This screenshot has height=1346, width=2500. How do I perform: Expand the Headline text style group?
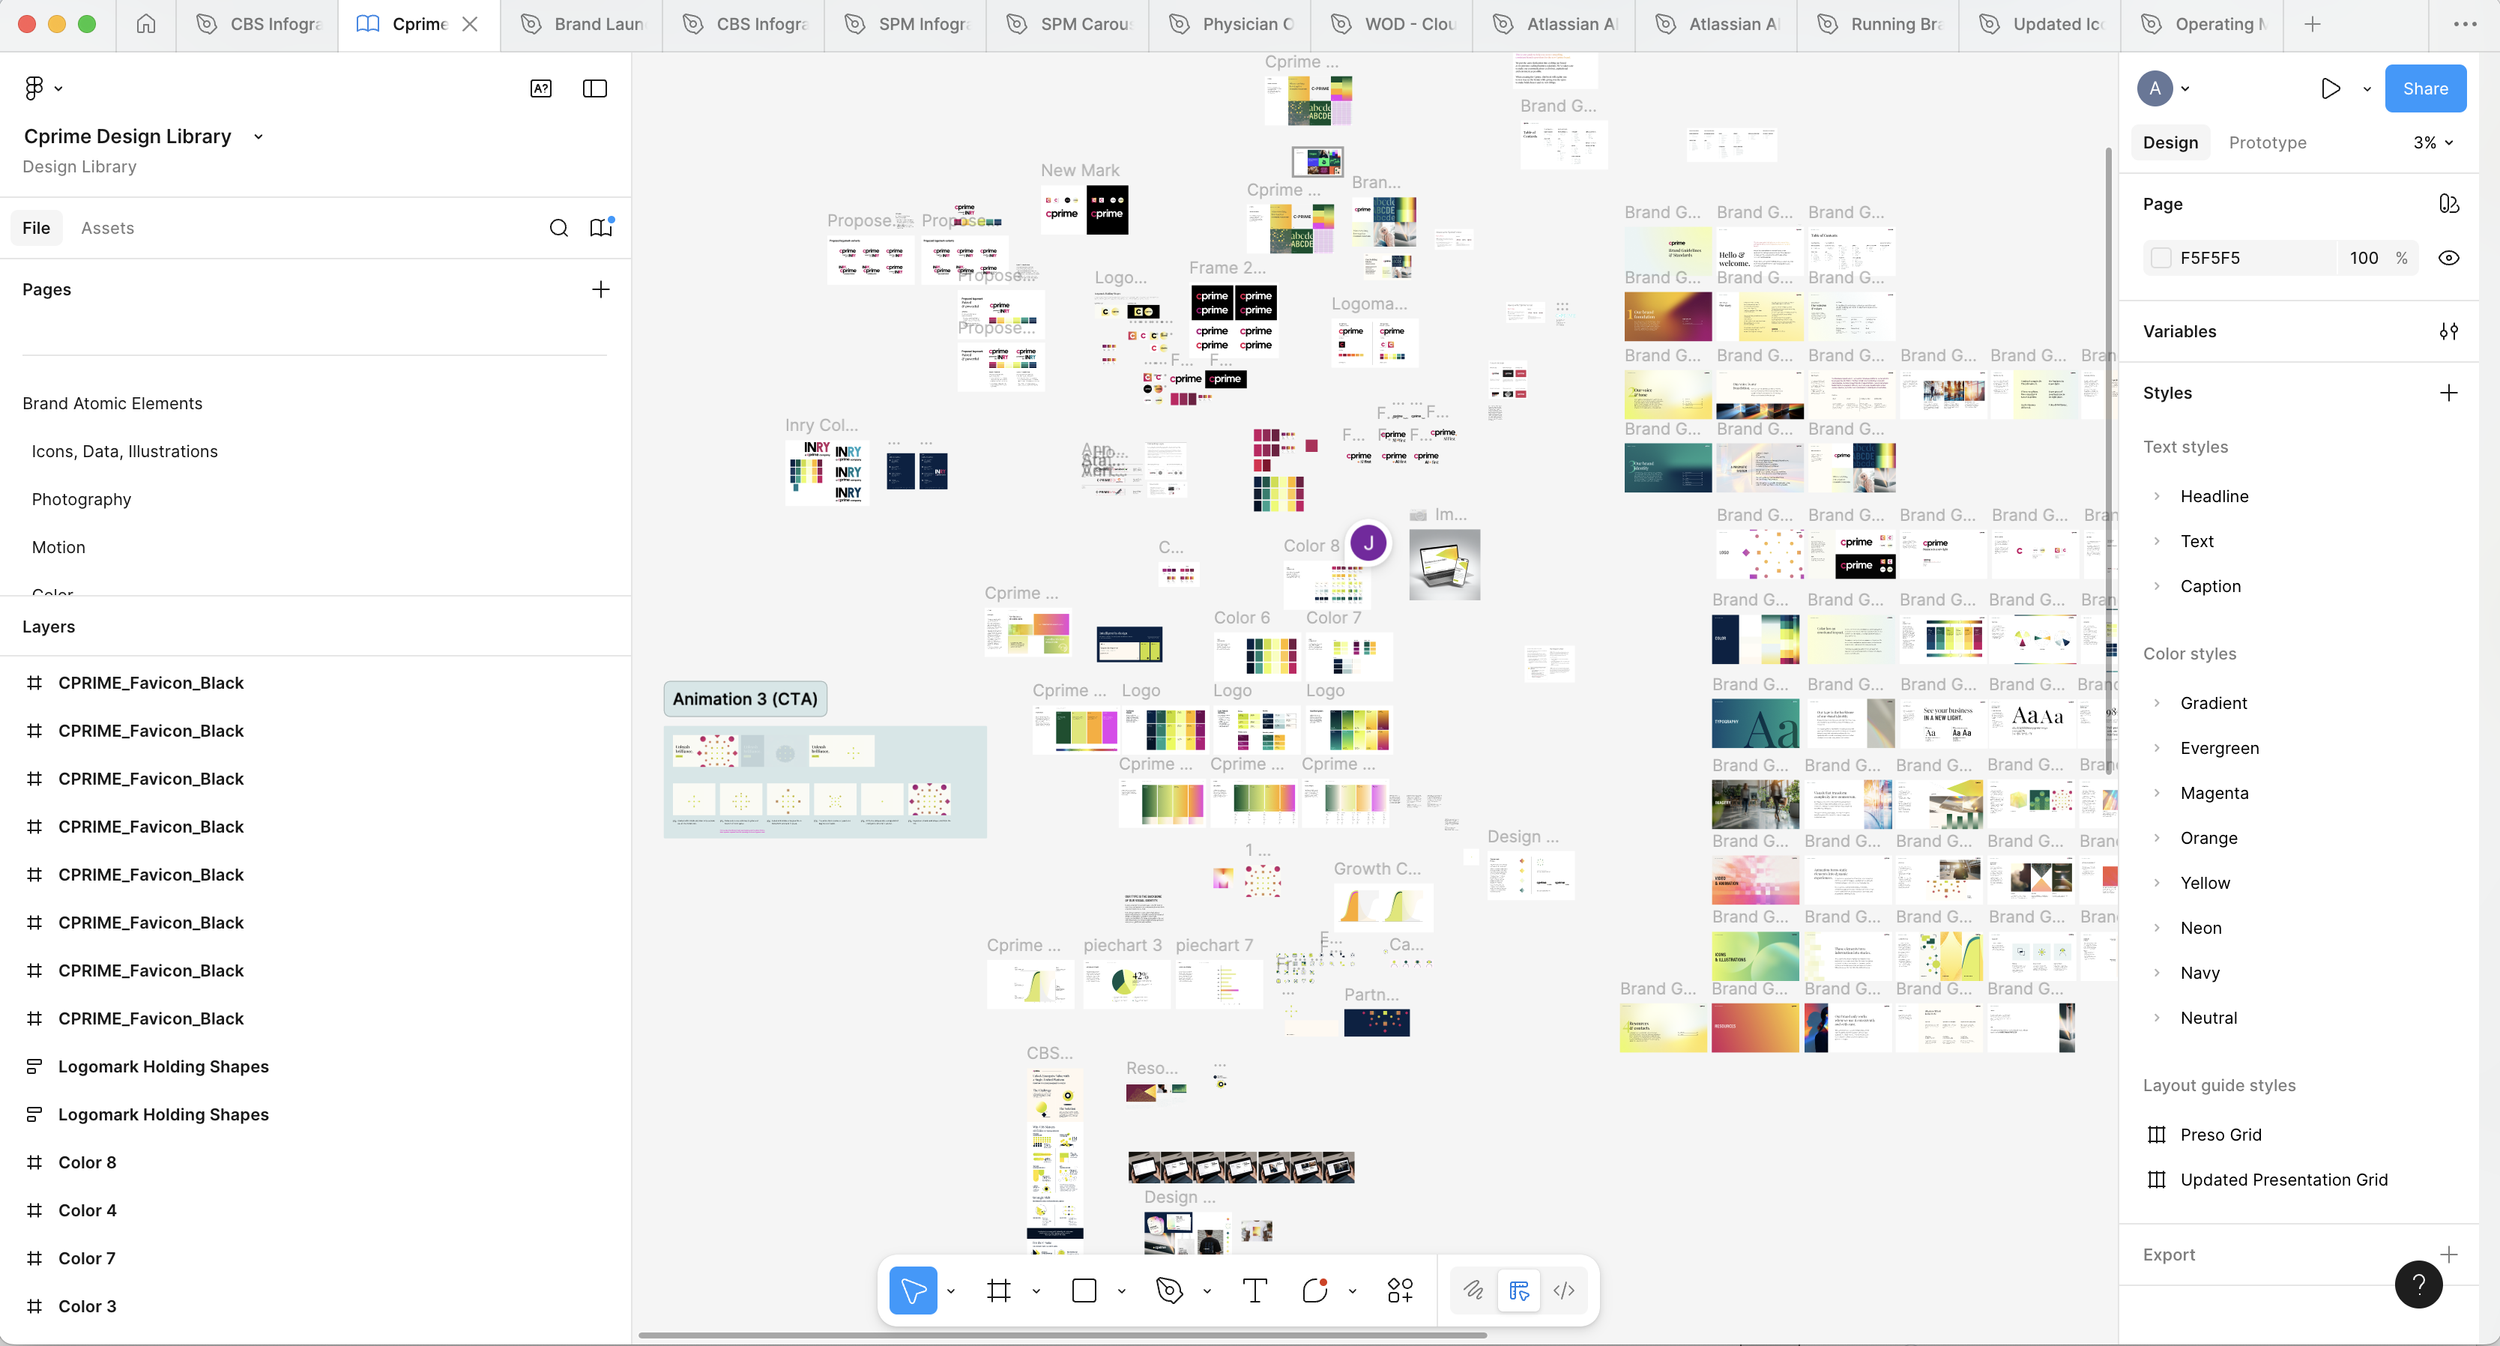point(2157,496)
